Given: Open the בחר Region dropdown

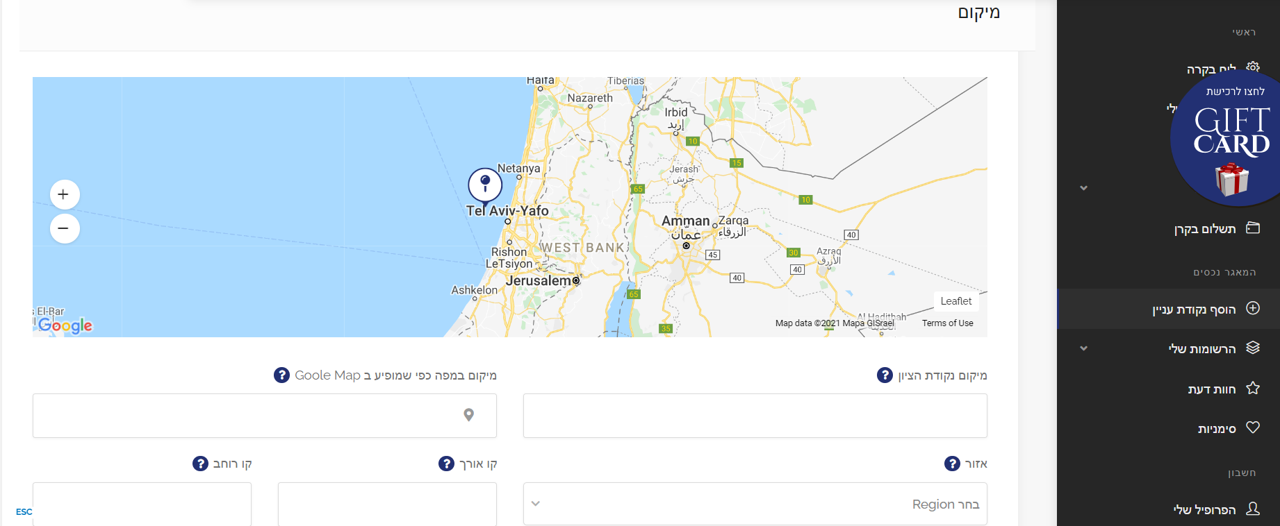Looking at the screenshot, I should tap(755, 504).
